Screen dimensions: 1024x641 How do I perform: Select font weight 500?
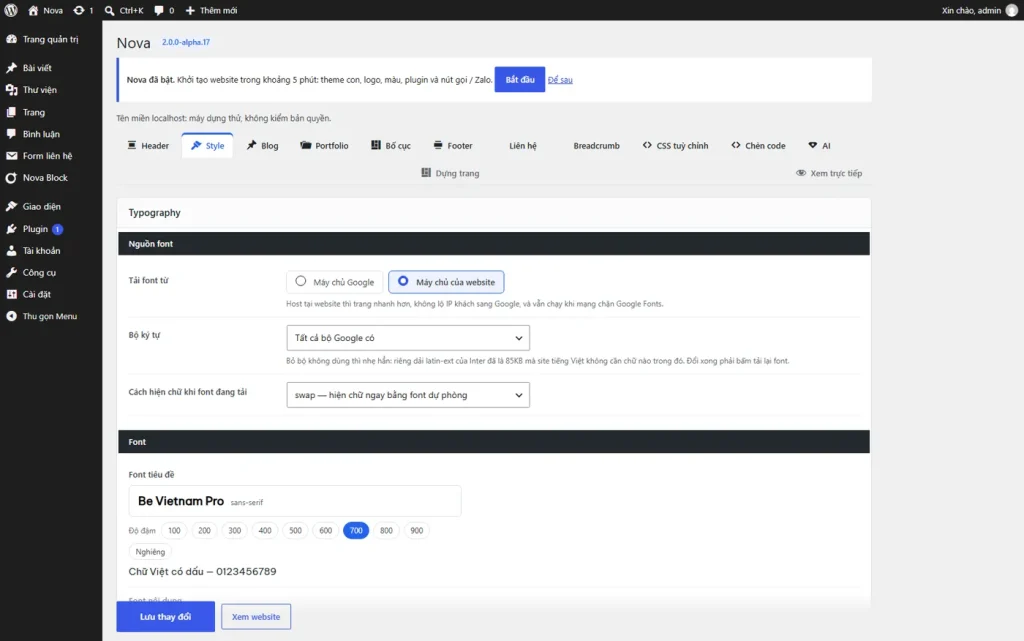(x=295, y=531)
